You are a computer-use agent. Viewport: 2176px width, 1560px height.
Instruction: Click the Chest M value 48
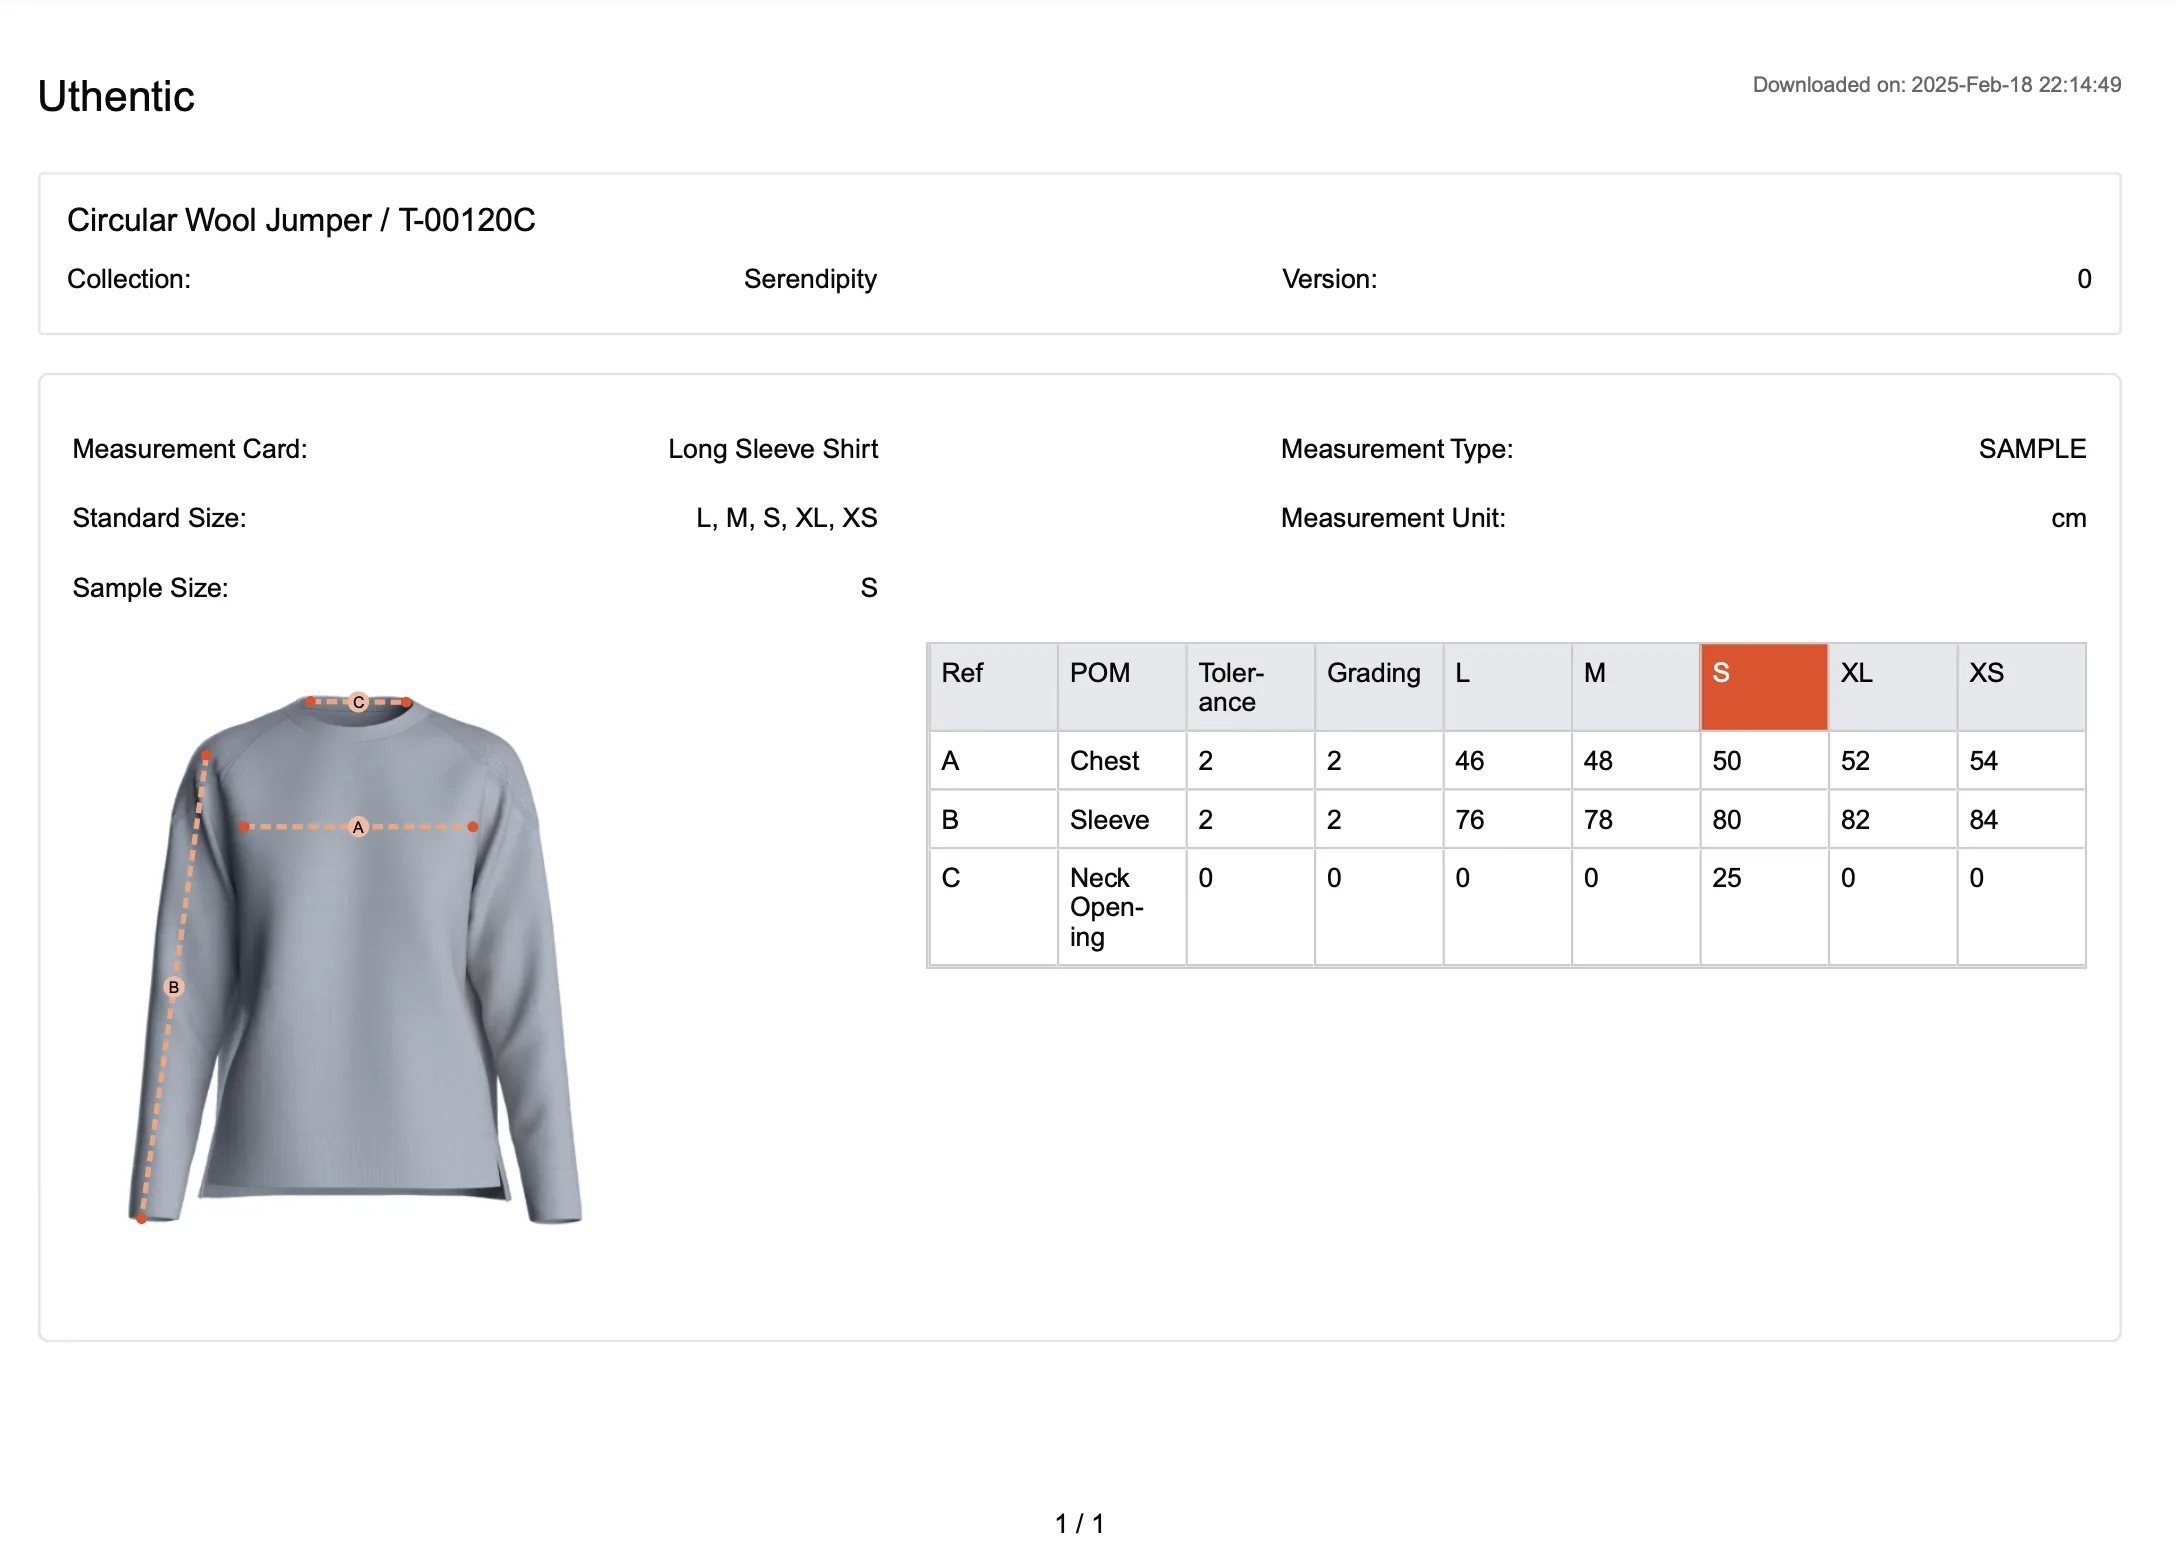click(1636, 761)
